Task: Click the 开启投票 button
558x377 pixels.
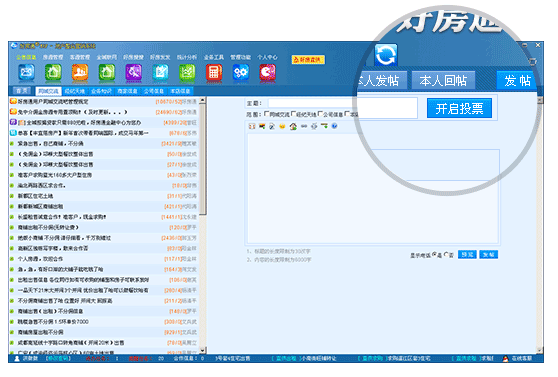Action: point(459,108)
